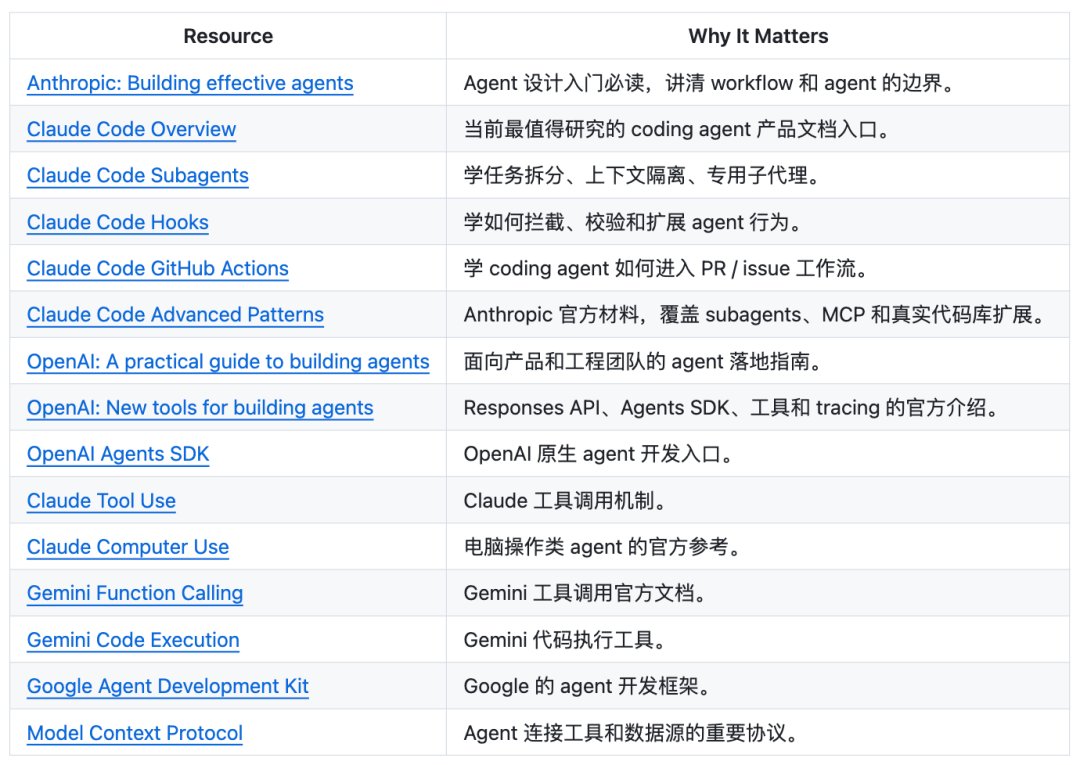Viewport: 1080px width, 765px height.
Task: Click the text 'Claude 工具调用机制。'
Action: 565,501
